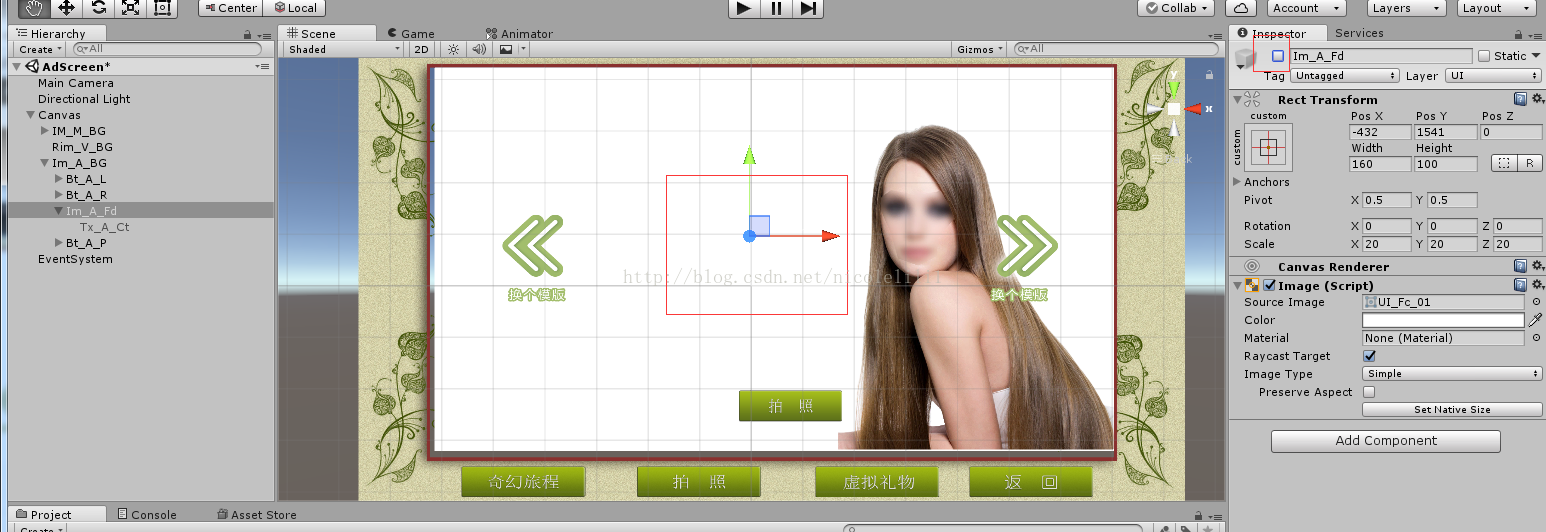Open the anchor presets box

[1268, 147]
